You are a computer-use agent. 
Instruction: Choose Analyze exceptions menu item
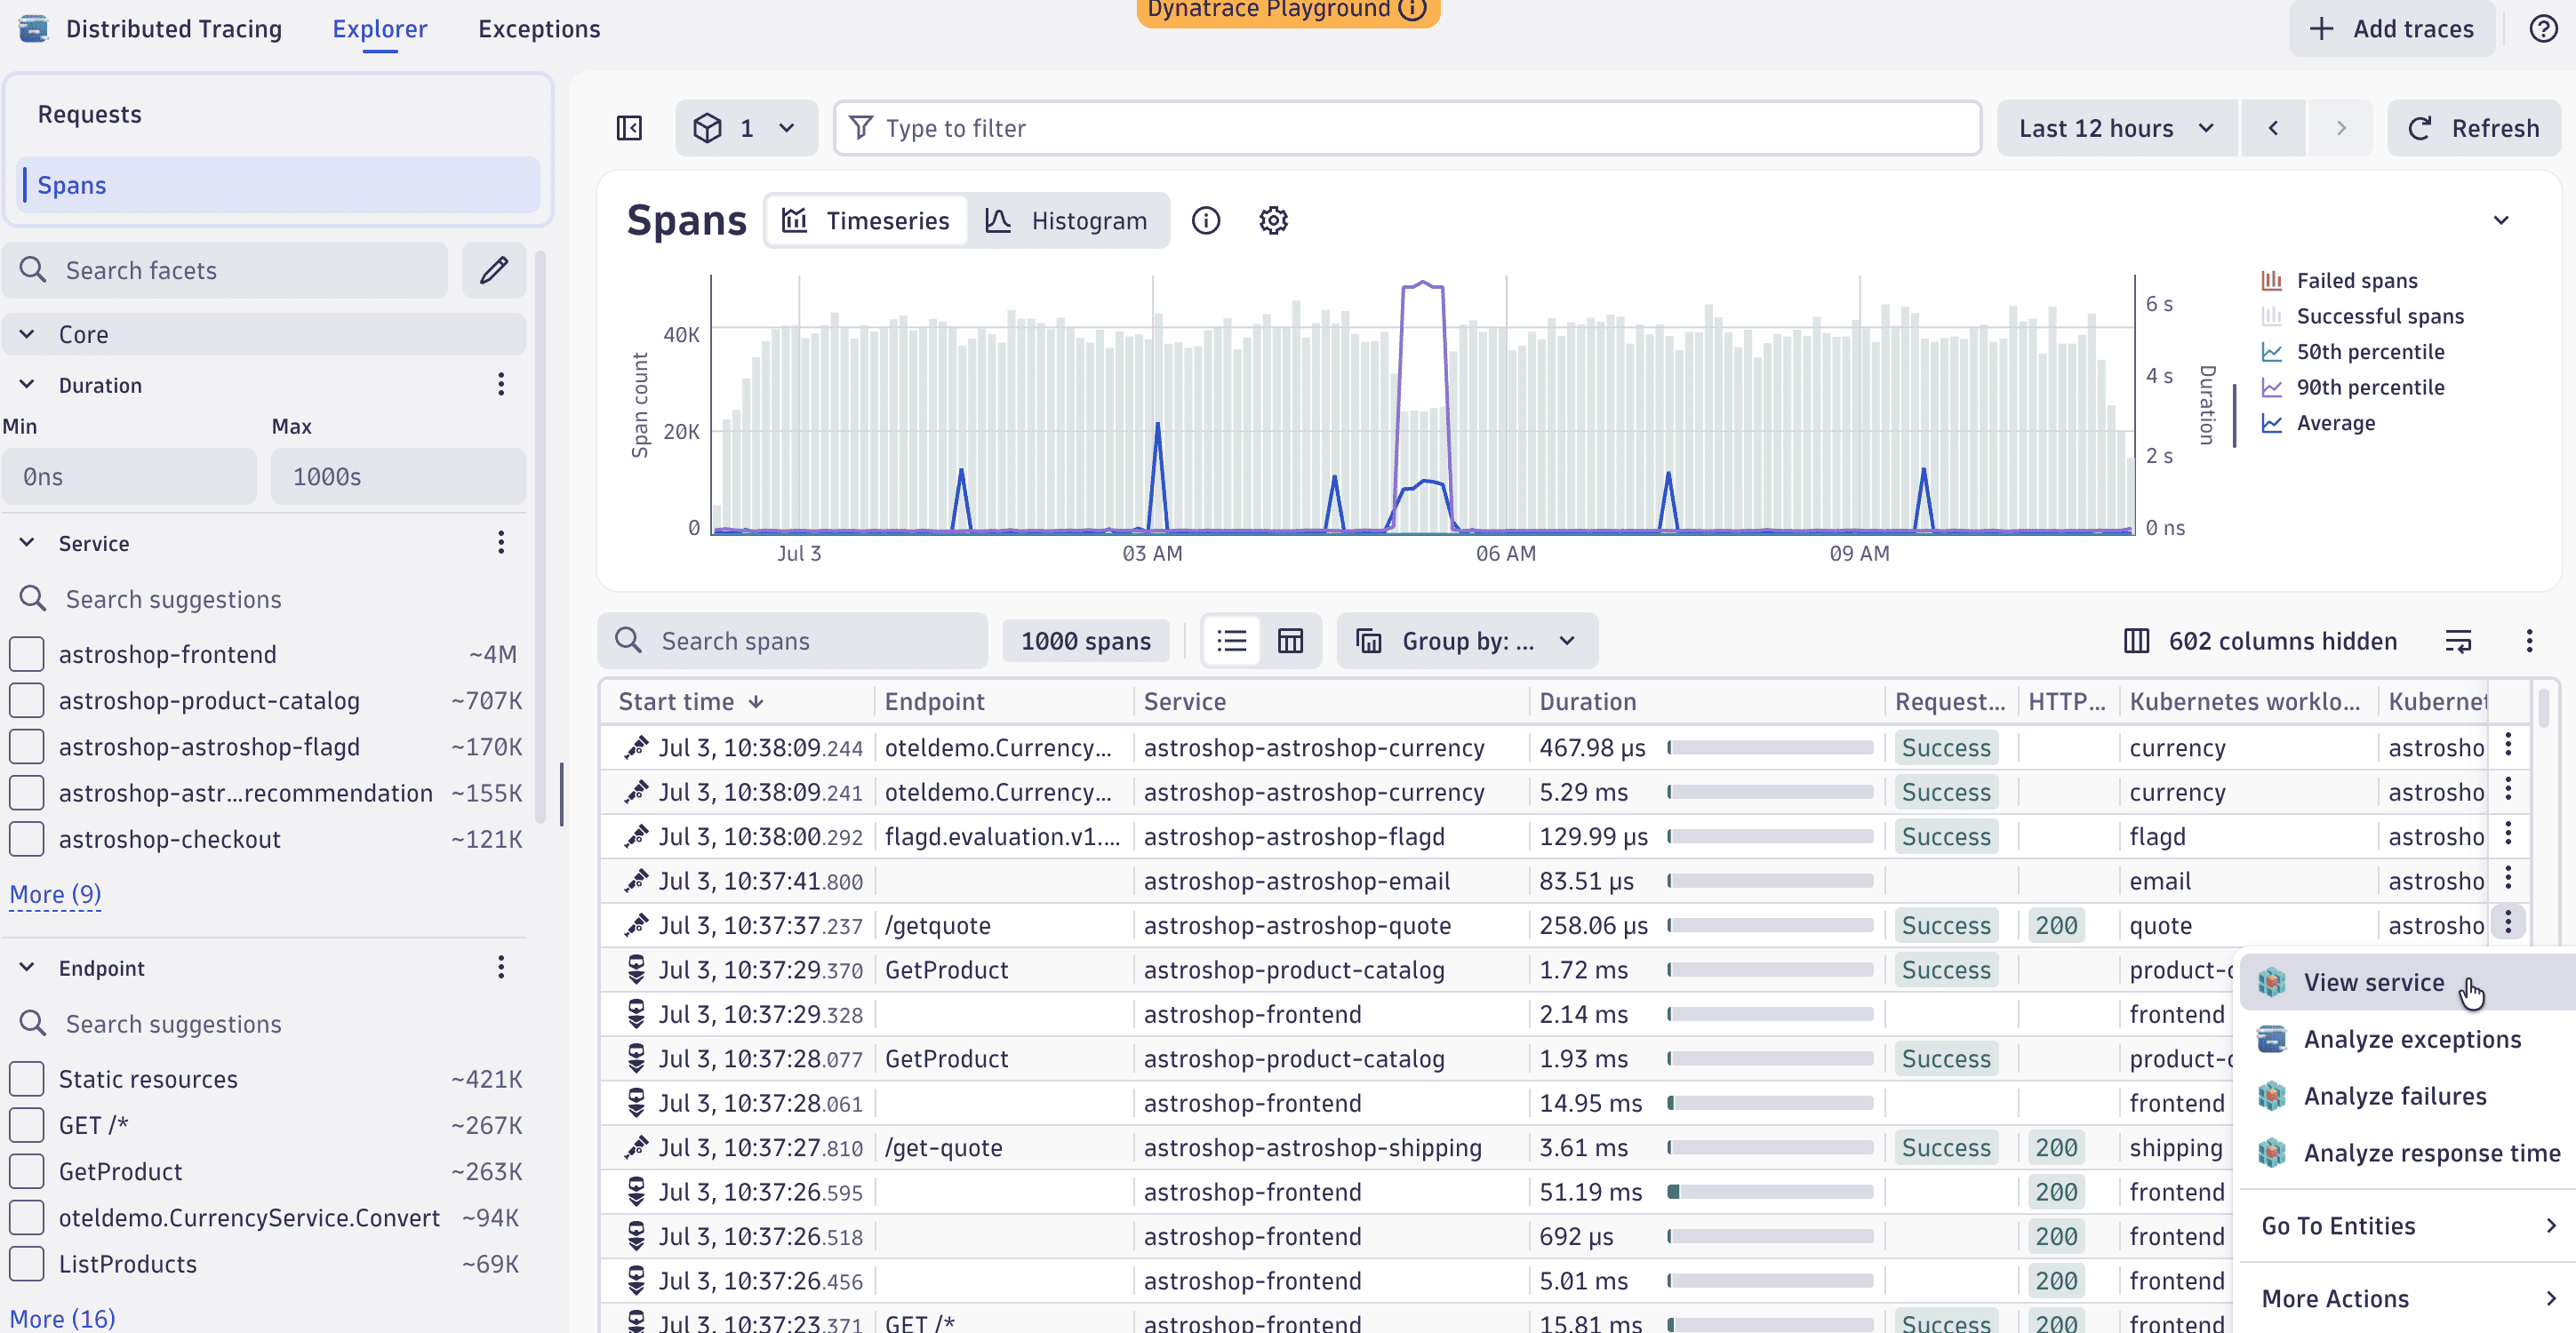click(2410, 1039)
